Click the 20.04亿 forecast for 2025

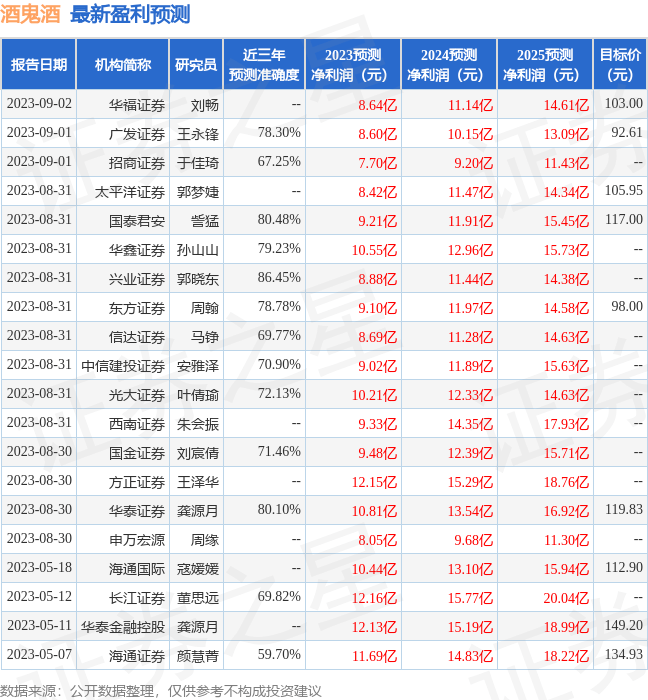point(566,597)
